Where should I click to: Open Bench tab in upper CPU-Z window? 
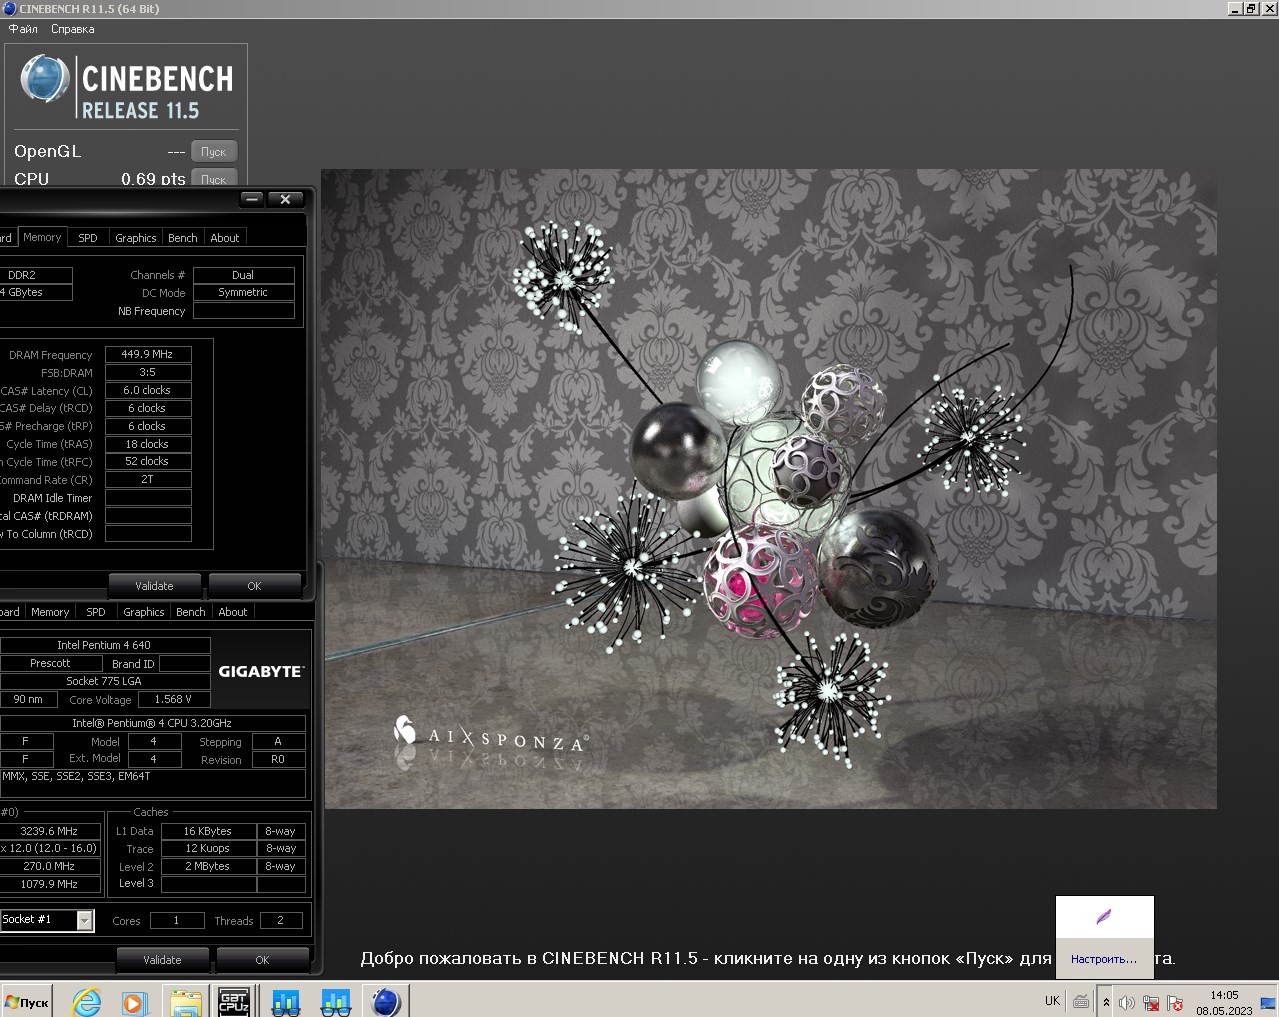tap(183, 238)
